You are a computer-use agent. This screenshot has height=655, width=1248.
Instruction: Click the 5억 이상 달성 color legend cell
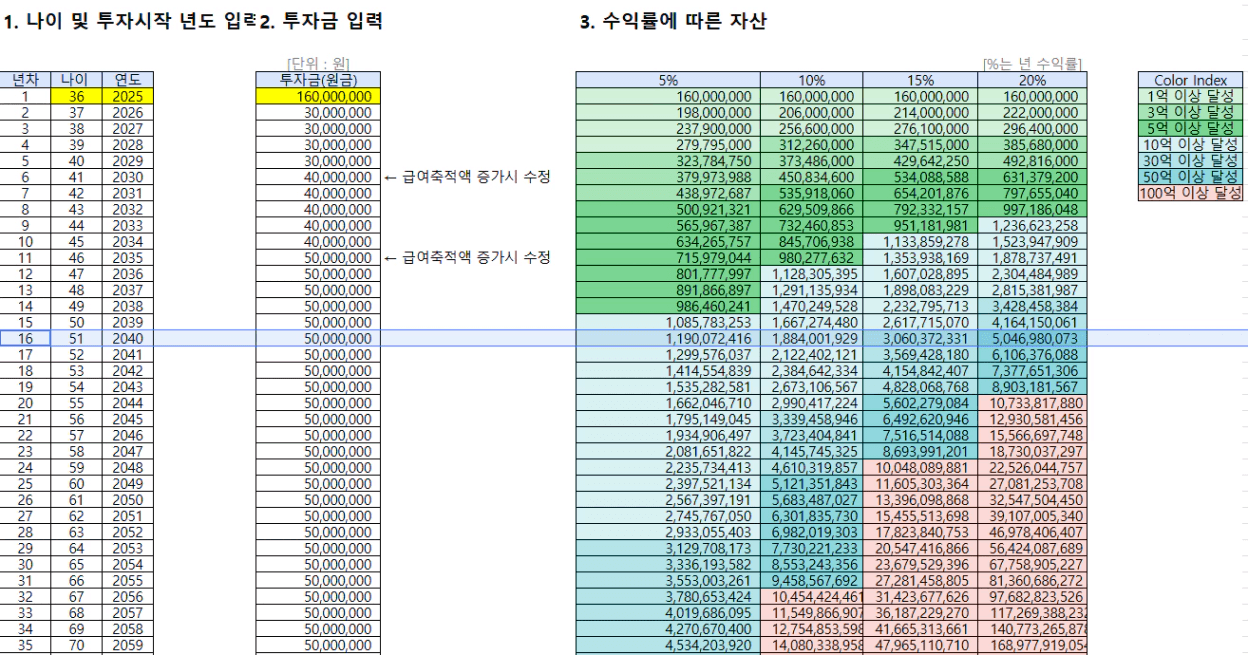(1192, 129)
